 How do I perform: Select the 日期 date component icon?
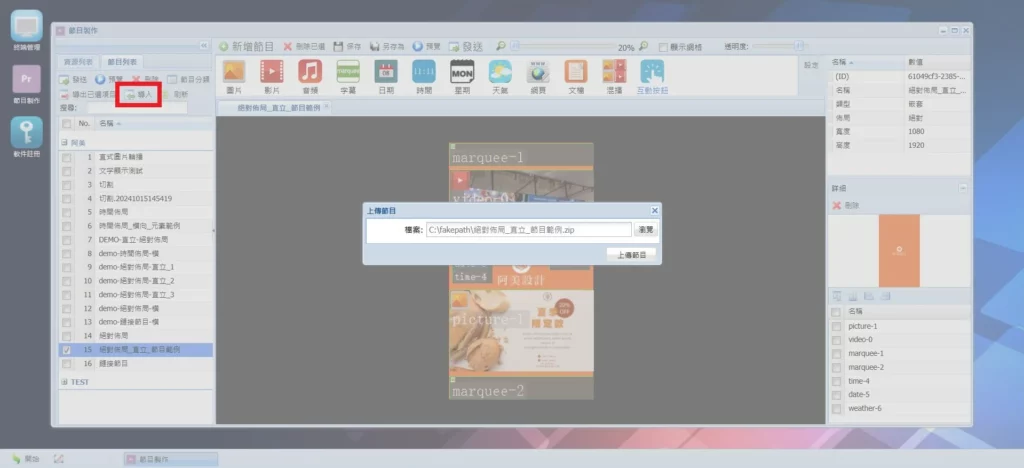386,72
